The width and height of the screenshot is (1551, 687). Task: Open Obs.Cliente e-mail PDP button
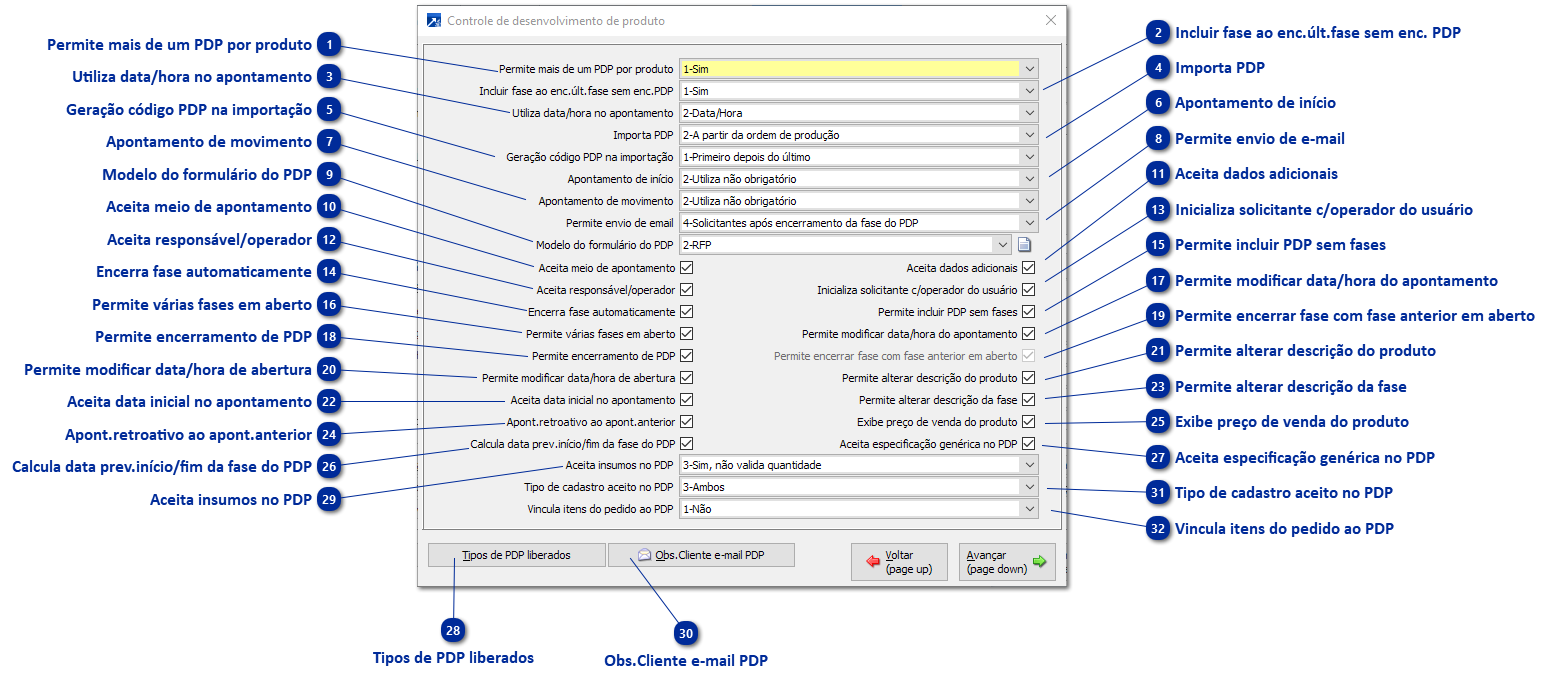tap(701, 555)
